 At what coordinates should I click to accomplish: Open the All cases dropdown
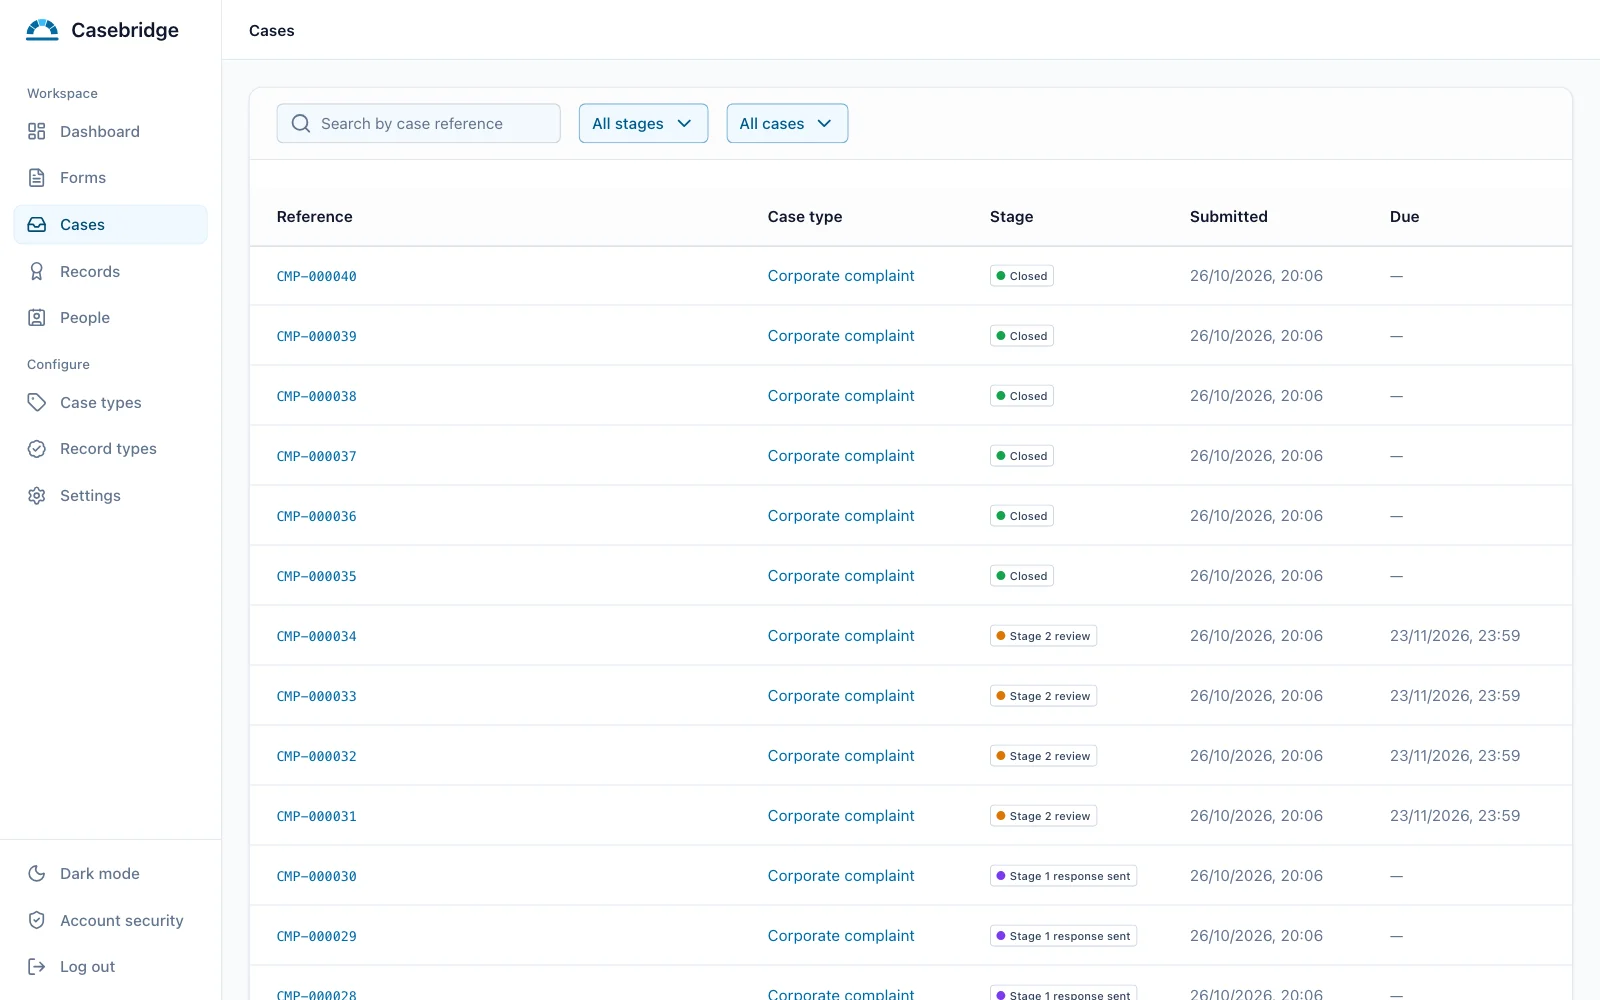tap(787, 123)
